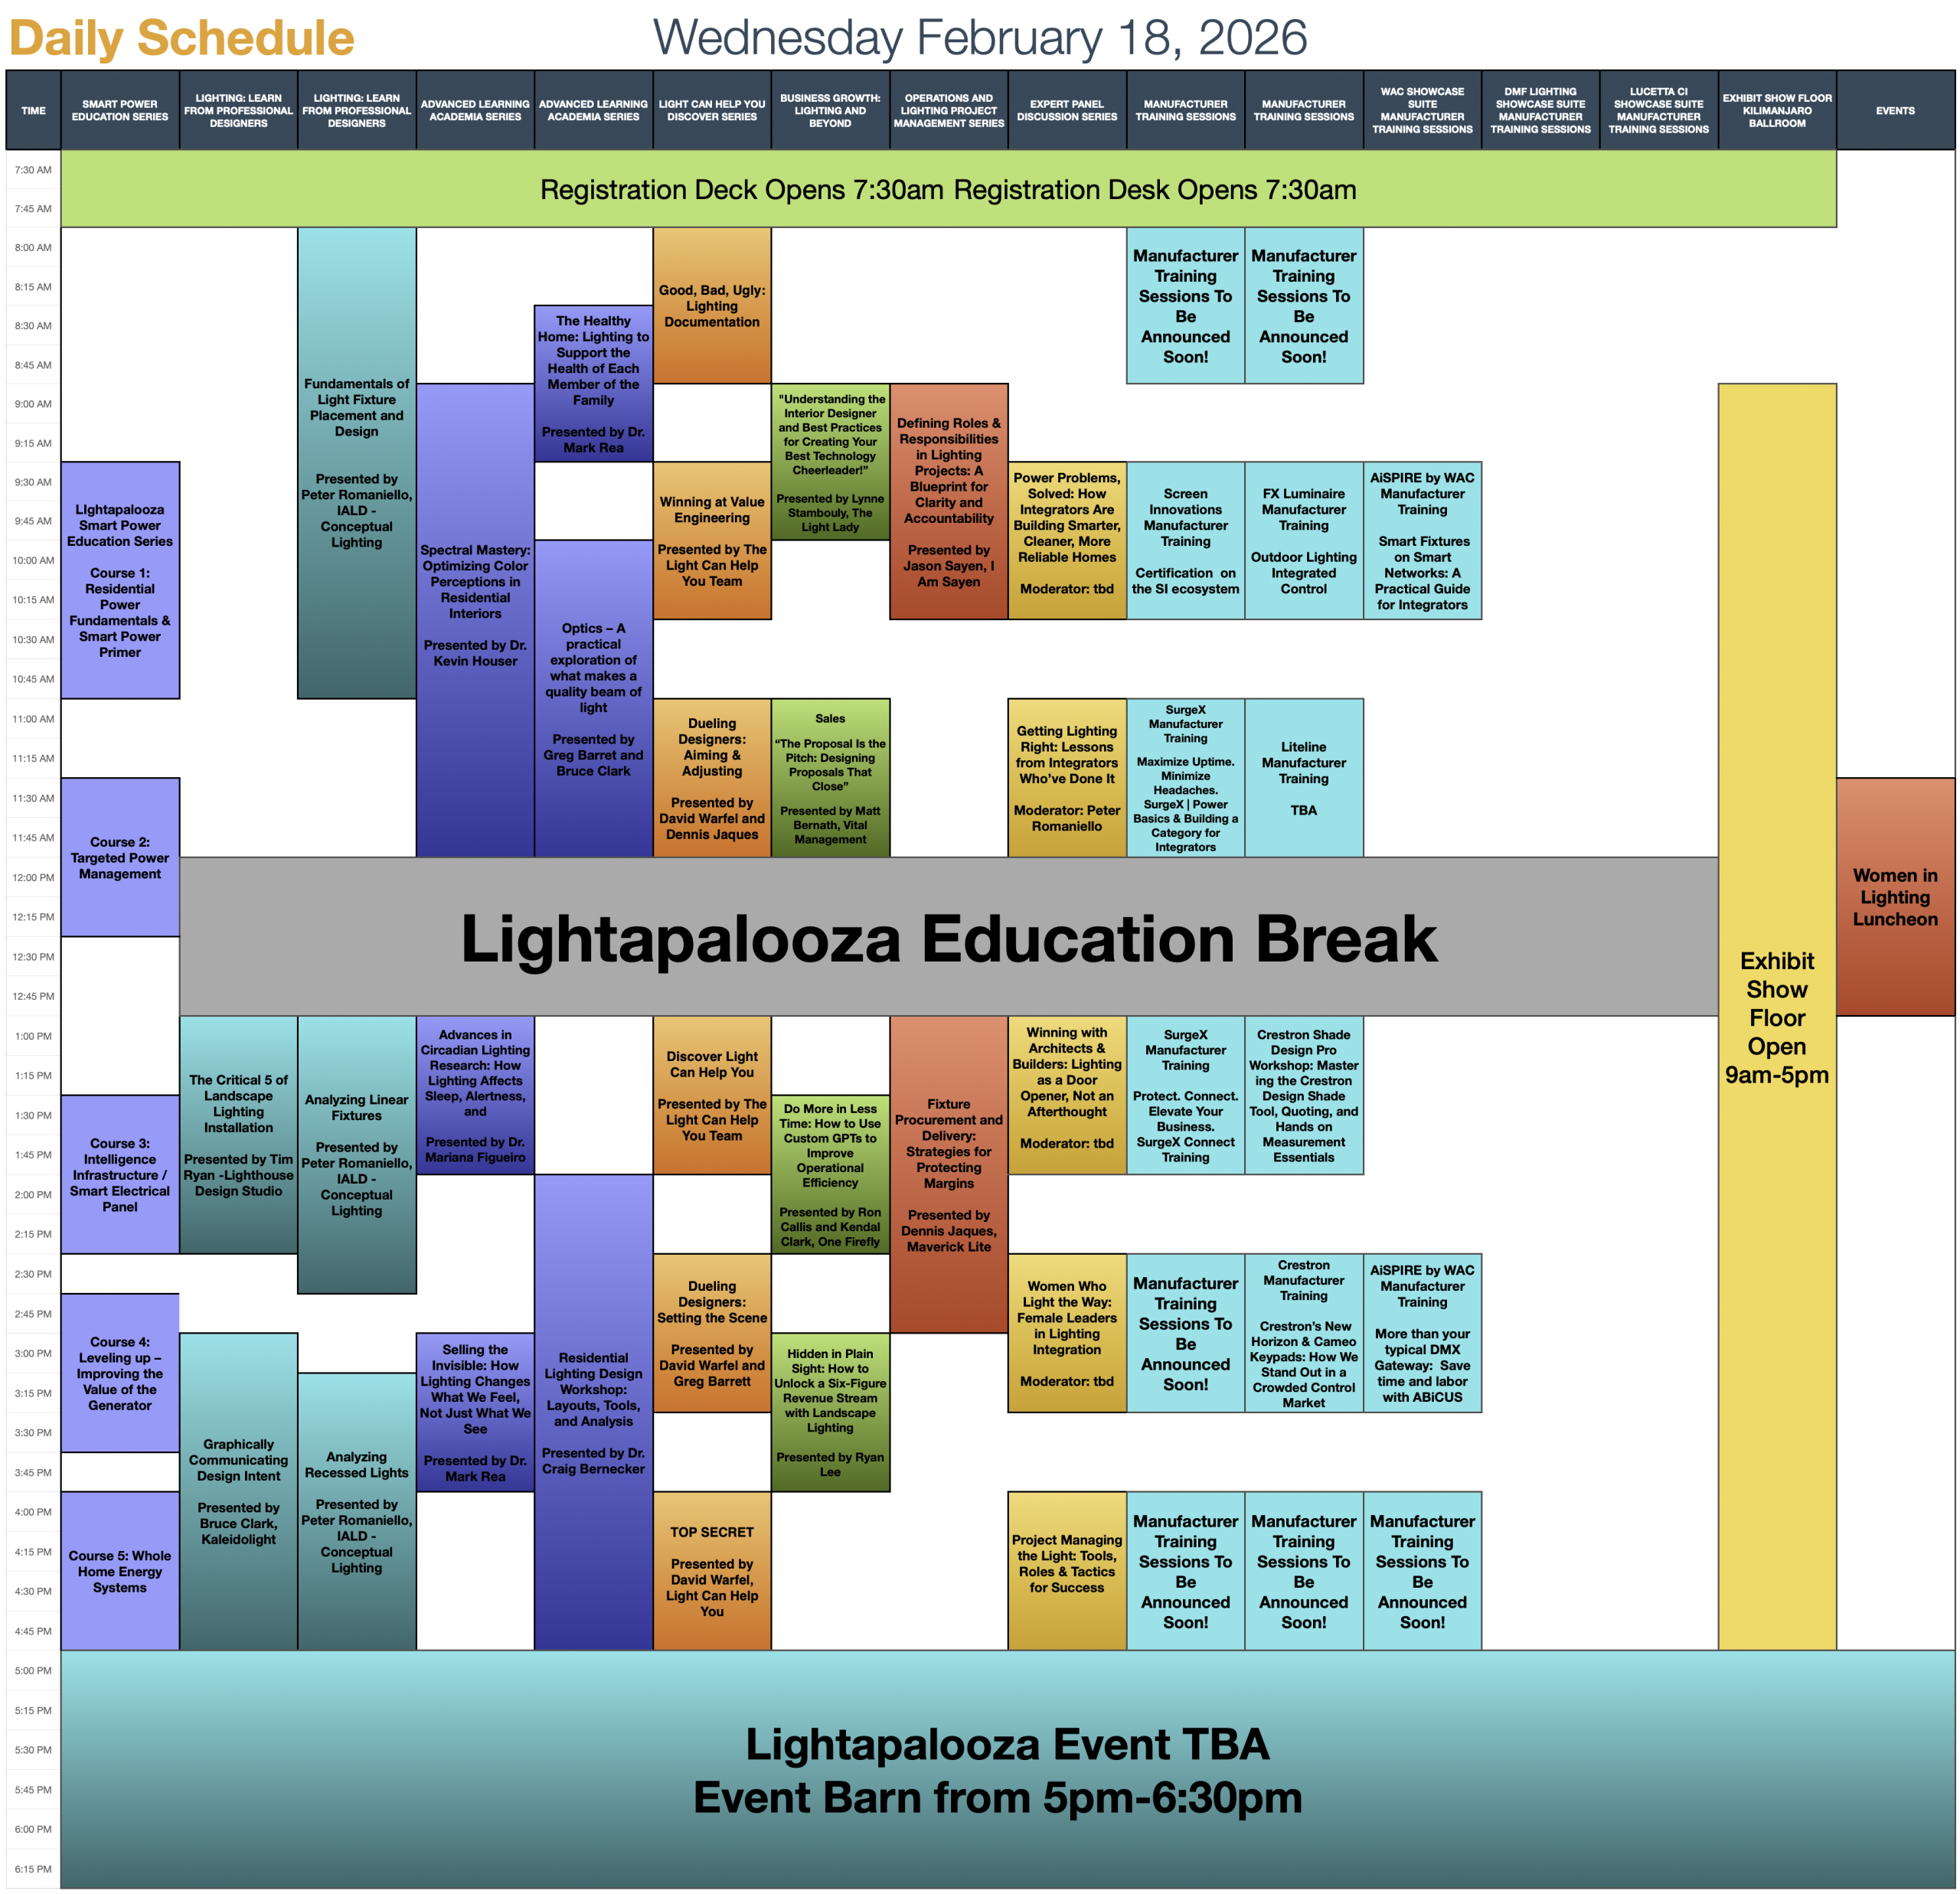Image resolution: width=1960 pixels, height=1894 pixels.
Task: Open the Graphically Communicating Design Intent session
Action: tap(238, 1490)
